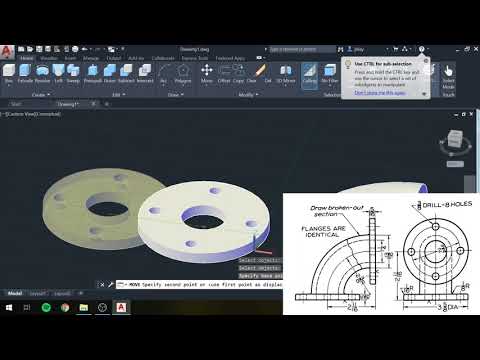The height and width of the screenshot is (360, 480).
Task: Switch to the Start file tab
Action: 16,104
